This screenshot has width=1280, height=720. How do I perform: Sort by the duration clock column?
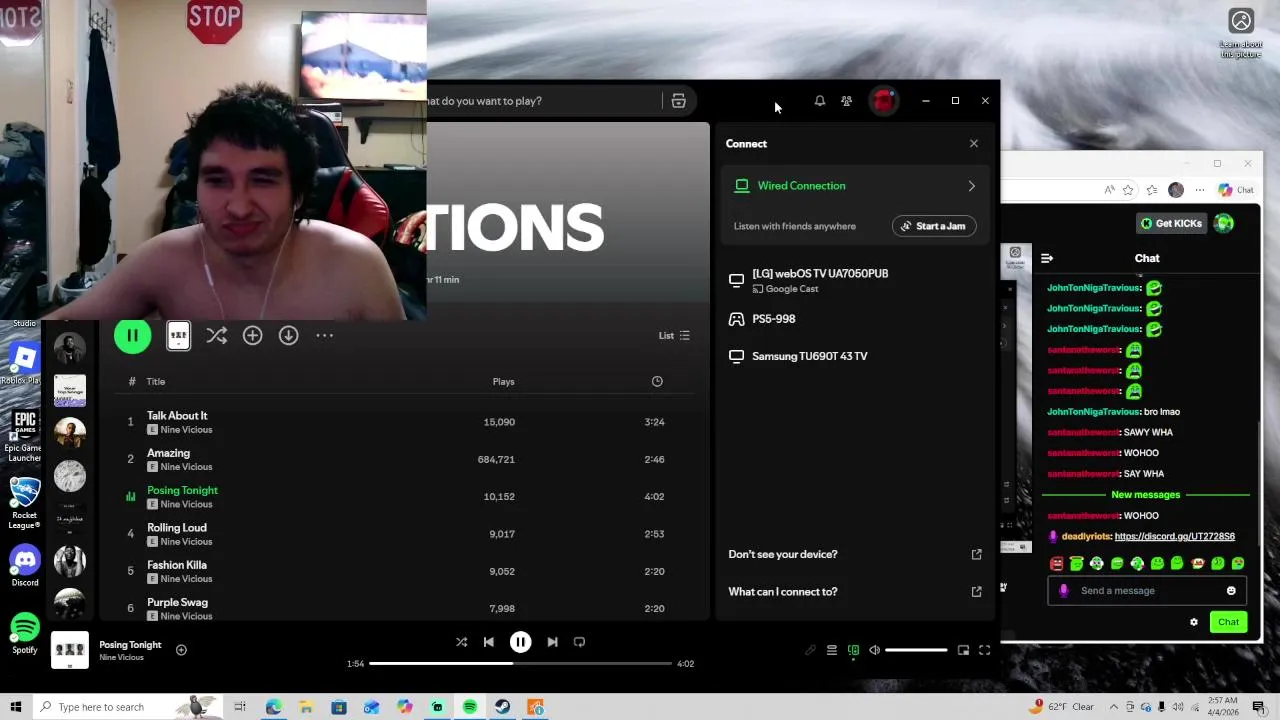(657, 381)
